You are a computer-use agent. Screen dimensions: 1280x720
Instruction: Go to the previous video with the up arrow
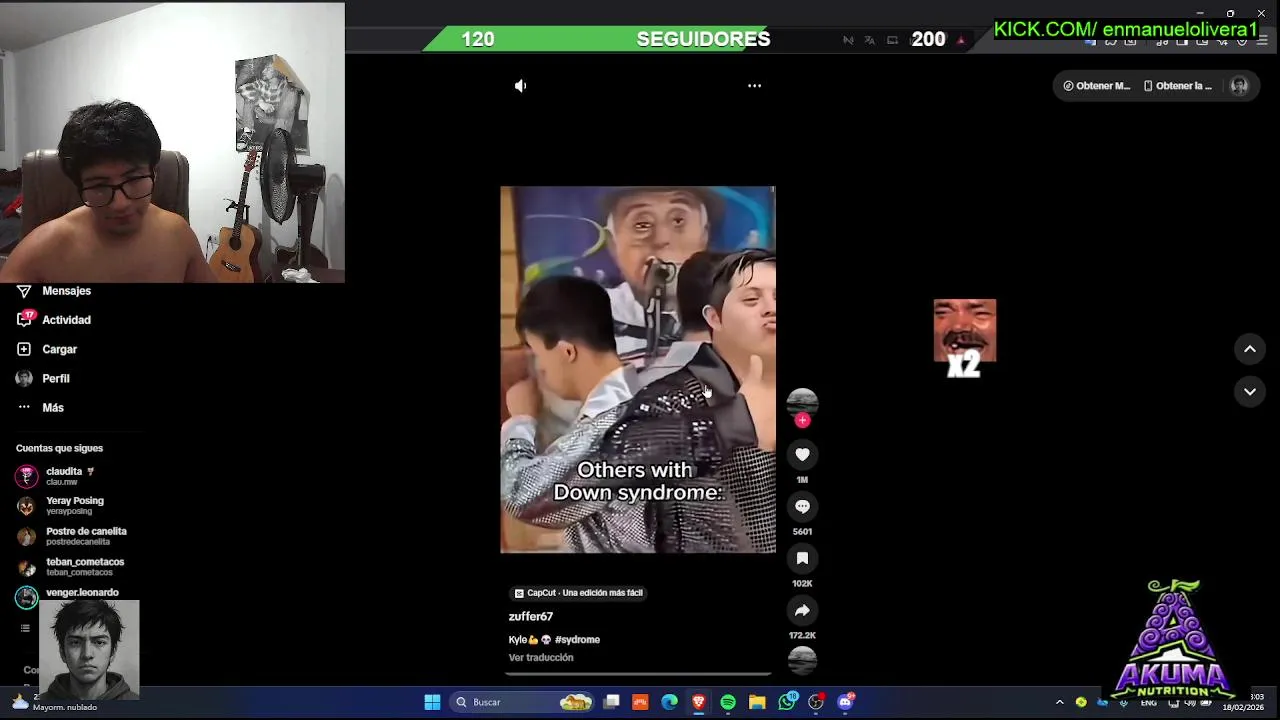point(1250,349)
